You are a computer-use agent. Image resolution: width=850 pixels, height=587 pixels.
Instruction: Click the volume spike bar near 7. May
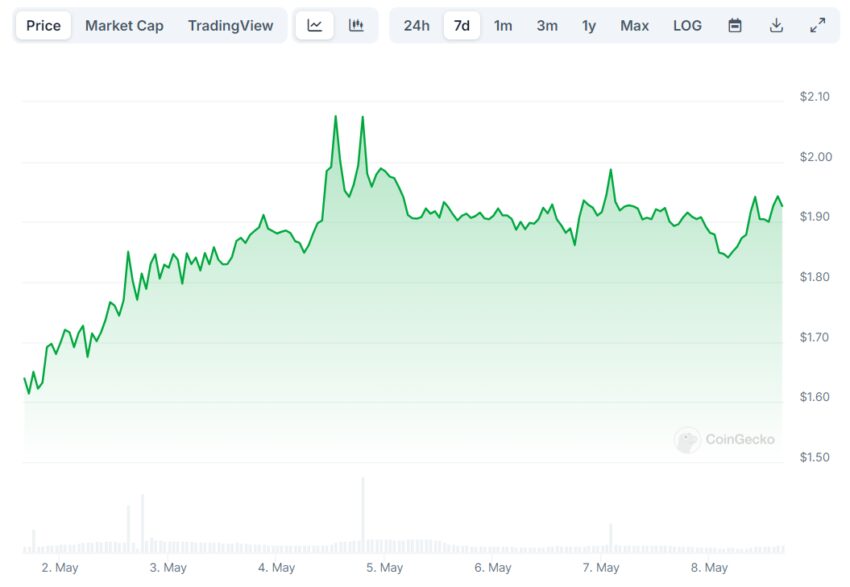point(610,538)
